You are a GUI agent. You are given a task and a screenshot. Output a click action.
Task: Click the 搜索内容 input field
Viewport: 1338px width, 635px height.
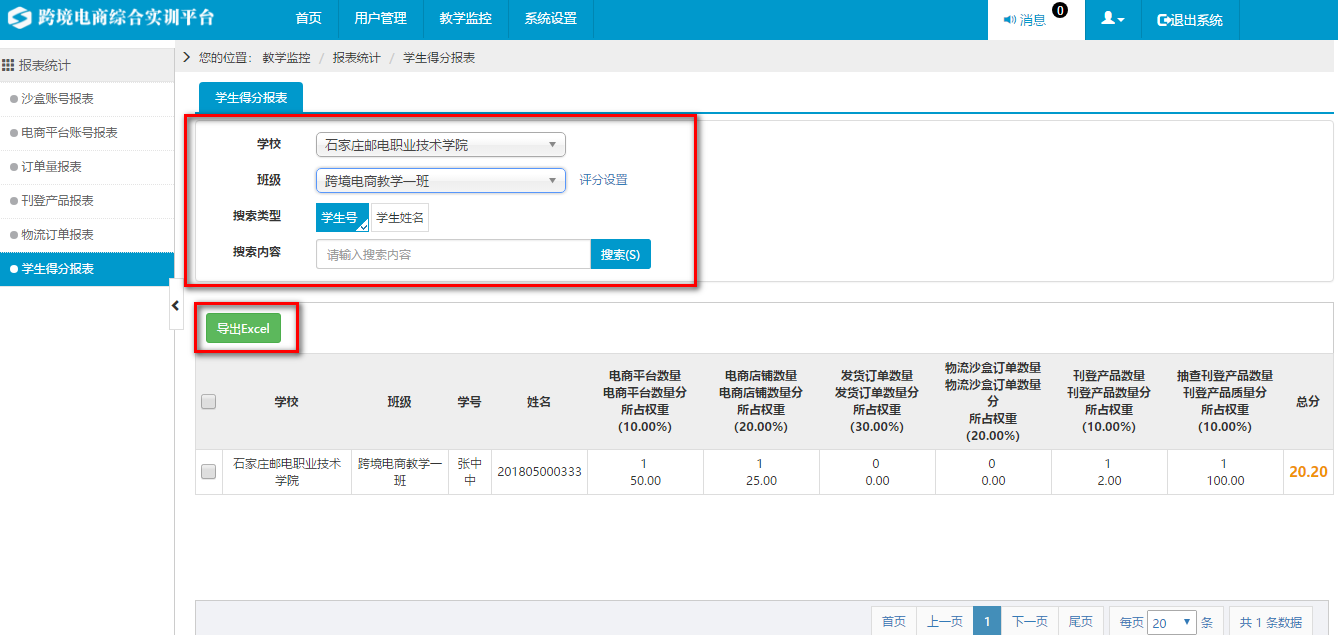452,255
